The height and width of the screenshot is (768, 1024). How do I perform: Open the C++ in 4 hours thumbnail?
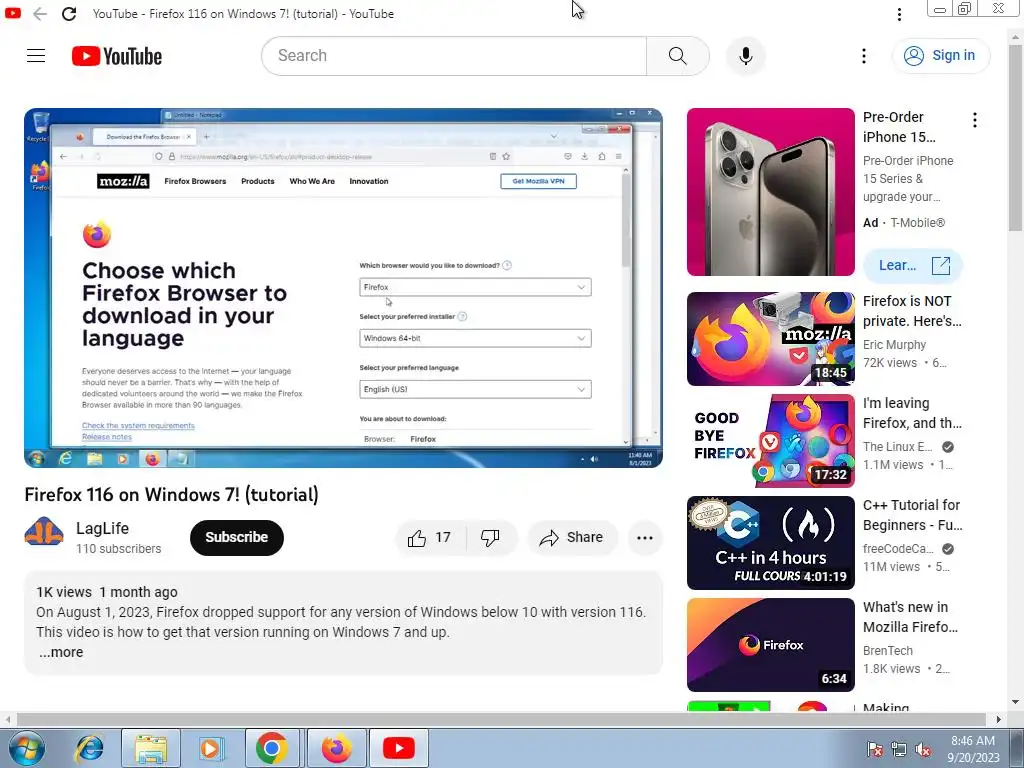pyautogui.click(x=771, y=543)
